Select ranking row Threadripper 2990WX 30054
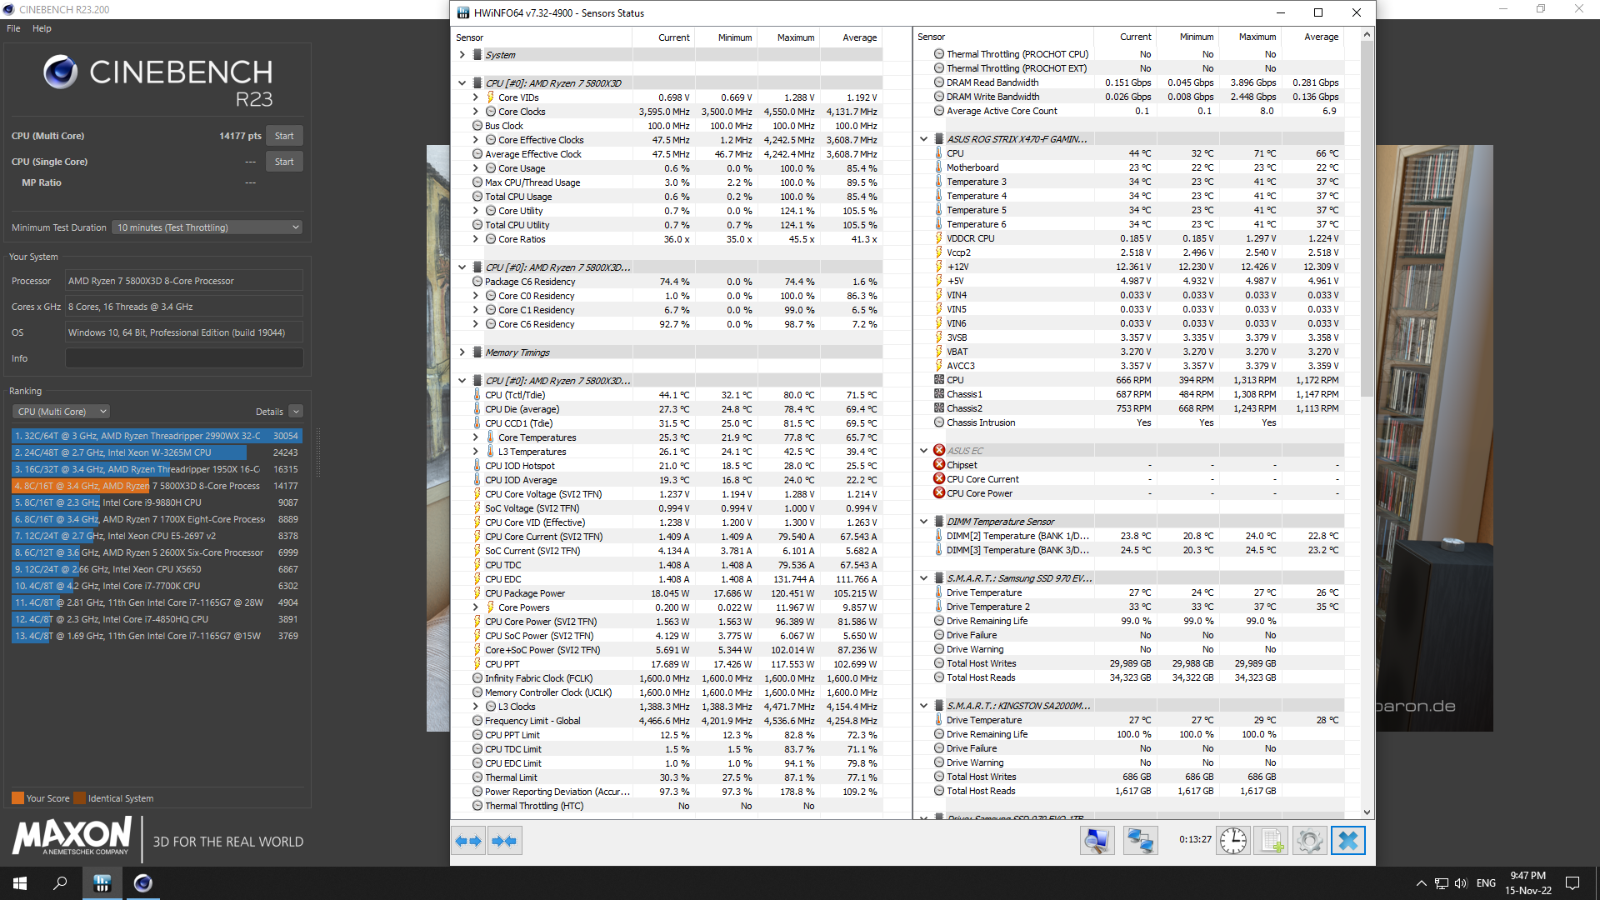Image resolution: width=1600 pixels, height=900 pixels. coord(156,435)
